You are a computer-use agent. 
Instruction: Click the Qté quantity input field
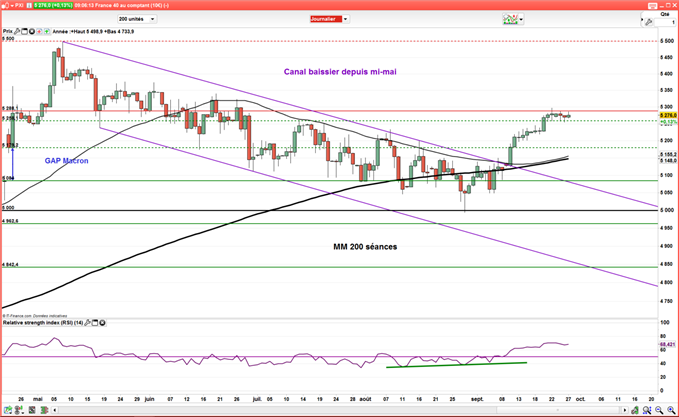point(666,22)
